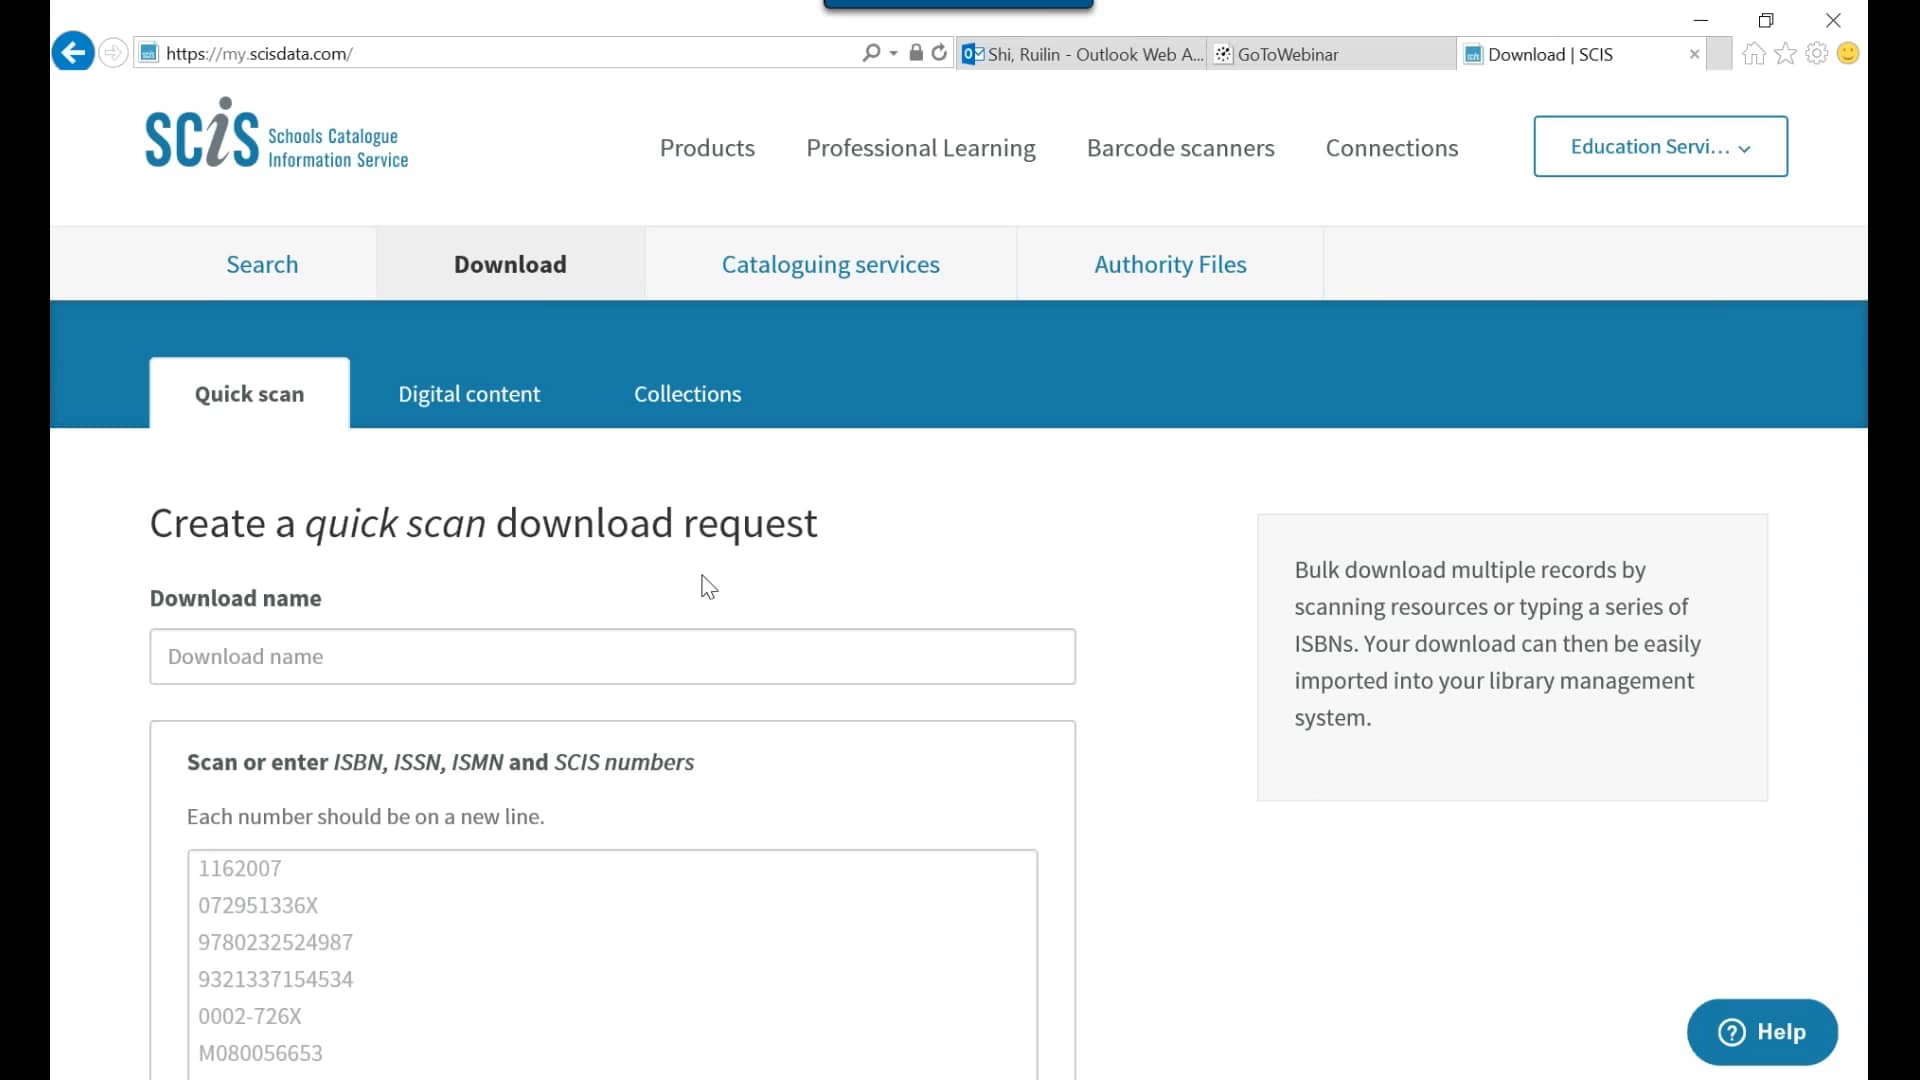Navigate to Authority Files
Screen dimensions: 1920x1080
1170,263
